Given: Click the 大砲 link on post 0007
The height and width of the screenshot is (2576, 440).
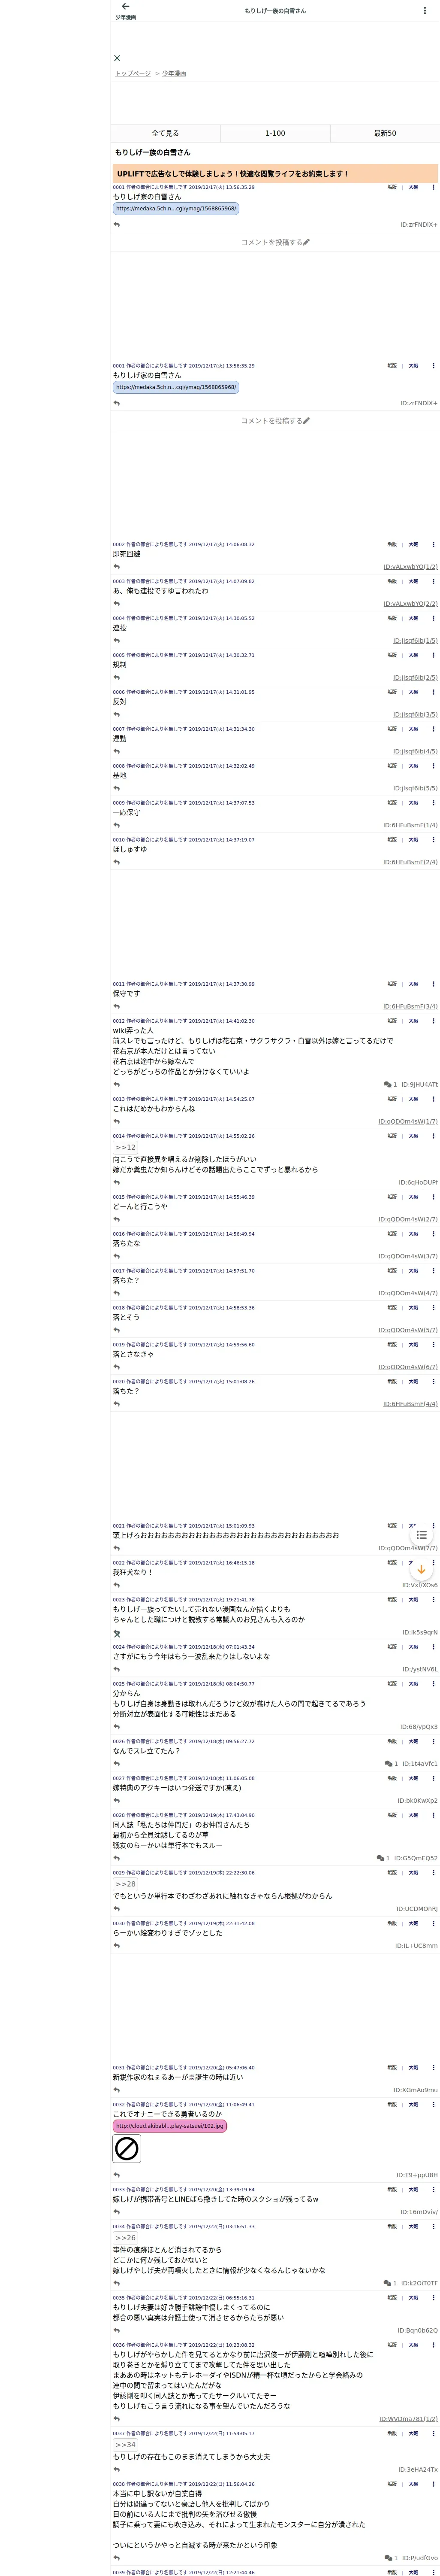Looking at the screenshot, I should (414, 729).
